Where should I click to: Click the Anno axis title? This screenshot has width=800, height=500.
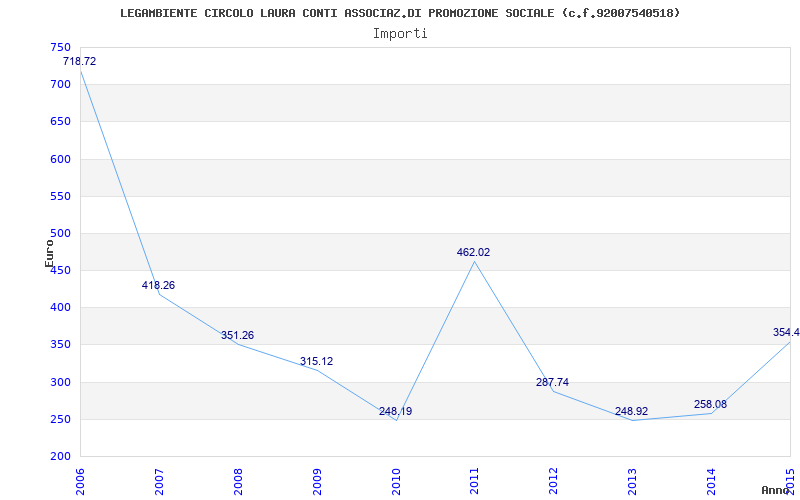pos(776,490)
